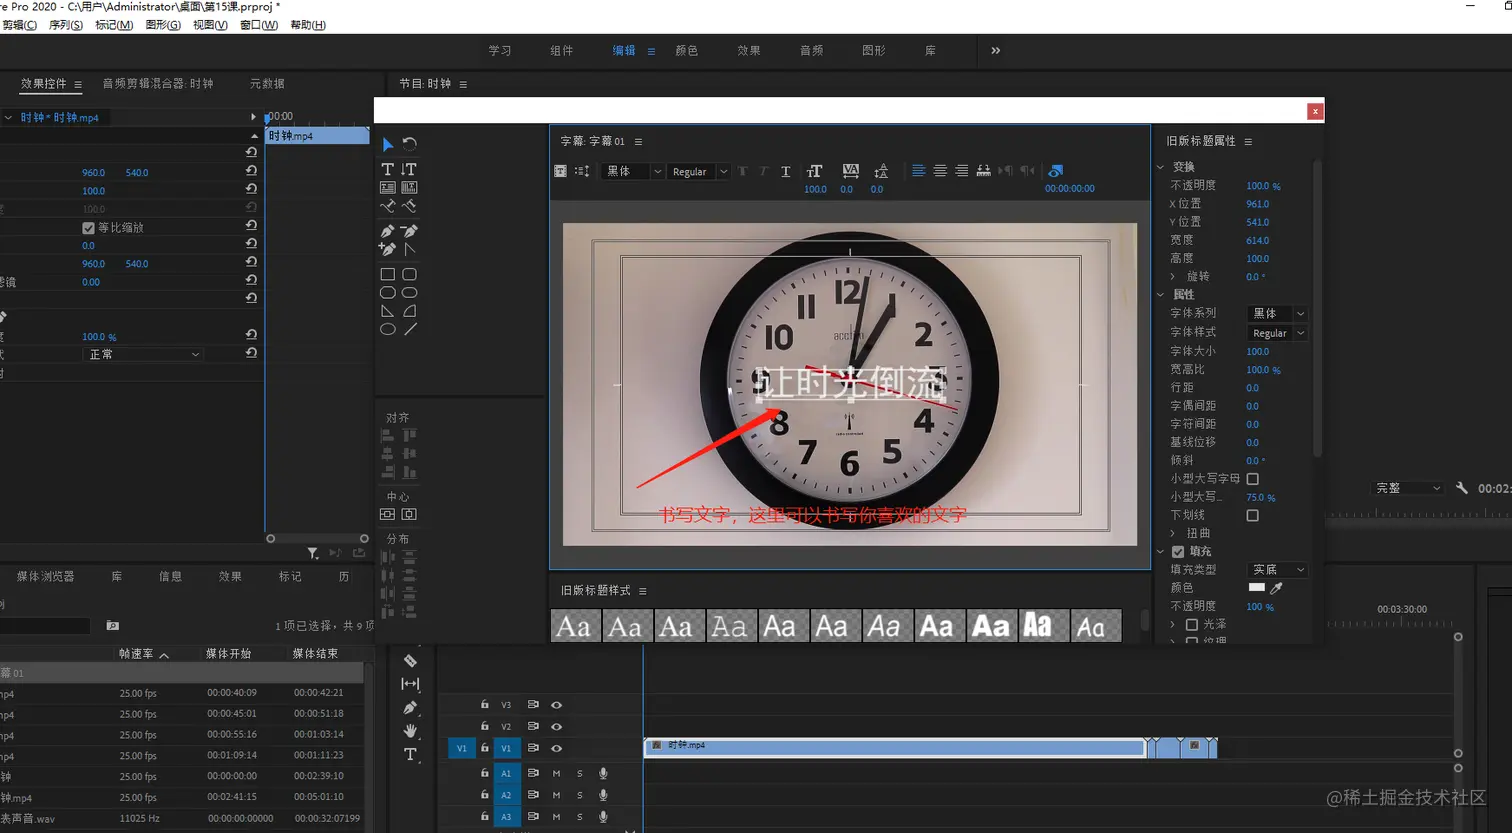Select the Selection arrow tool in title designer
The image size is (1512, 833).
[x=388, y=145]
